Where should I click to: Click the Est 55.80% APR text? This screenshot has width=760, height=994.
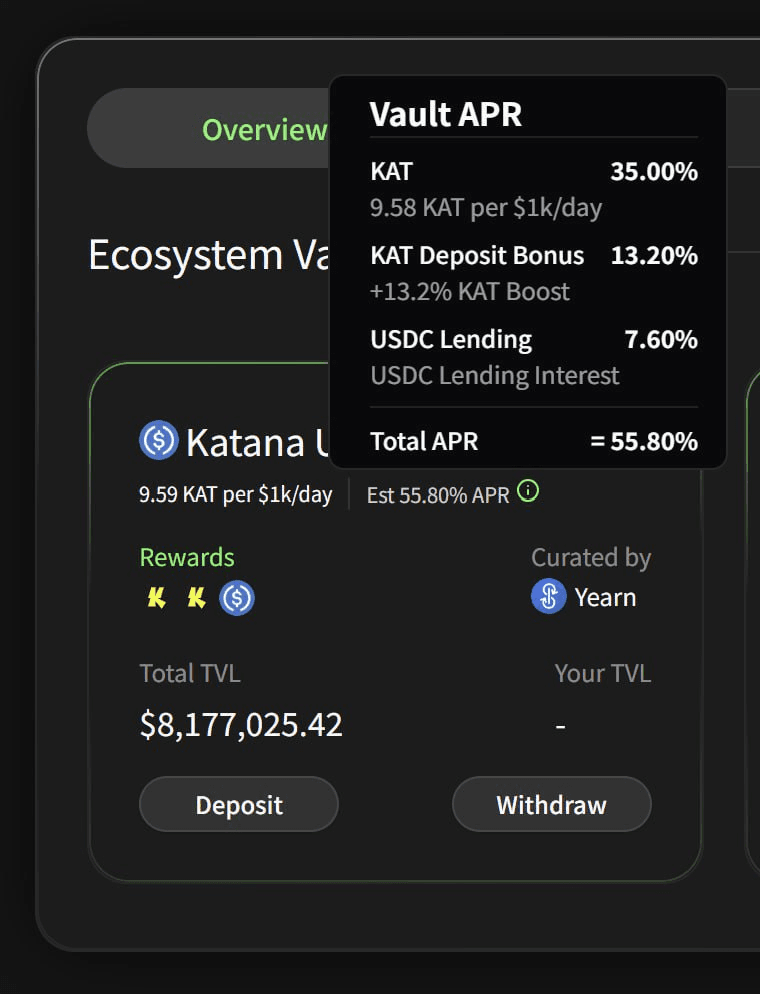coord(438,495)
